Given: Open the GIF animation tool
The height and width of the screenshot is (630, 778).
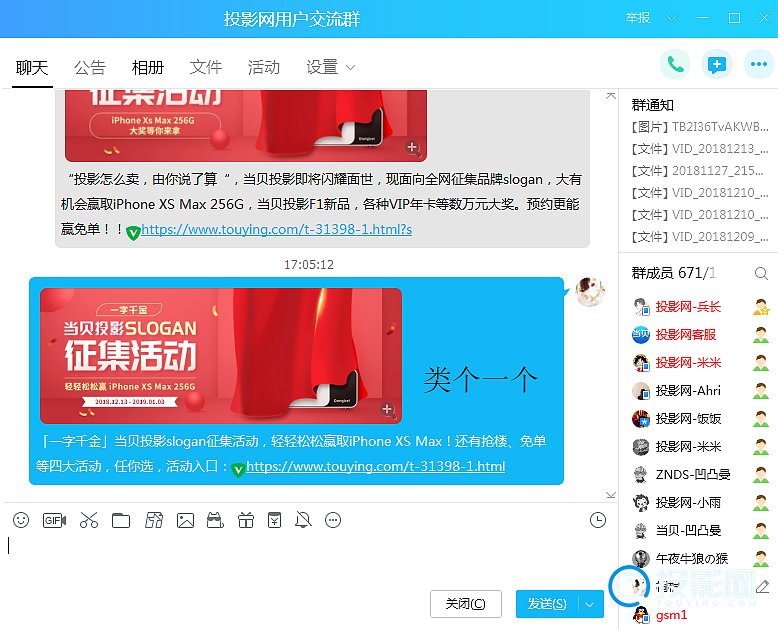Looking at the screenshot, I should click(x=55, y=520).
